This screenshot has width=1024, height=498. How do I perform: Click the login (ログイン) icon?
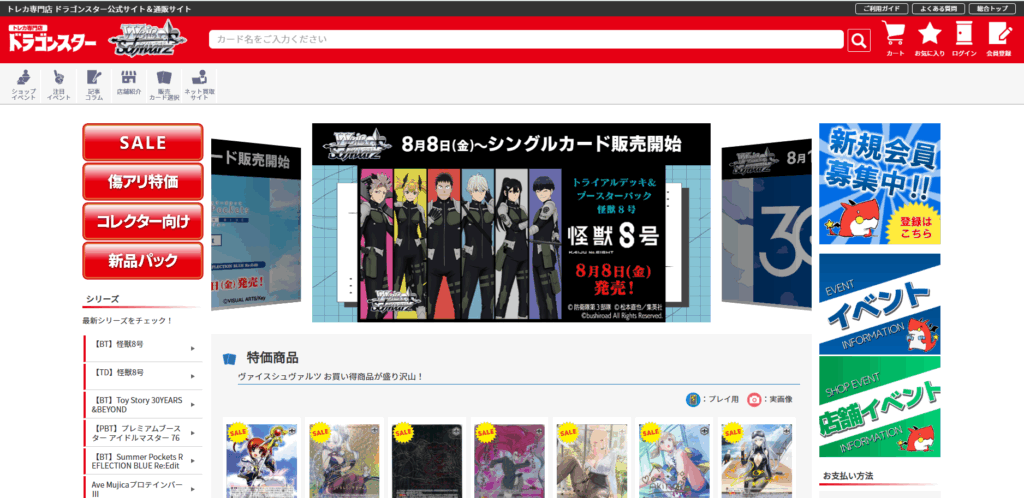click(x=964, y=38)
